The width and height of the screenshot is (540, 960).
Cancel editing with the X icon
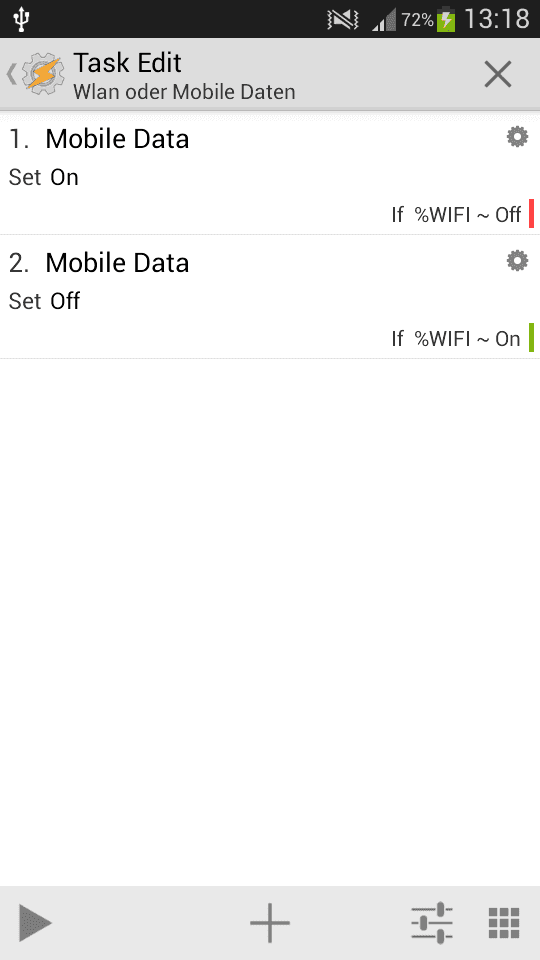(x=498, y=75)
